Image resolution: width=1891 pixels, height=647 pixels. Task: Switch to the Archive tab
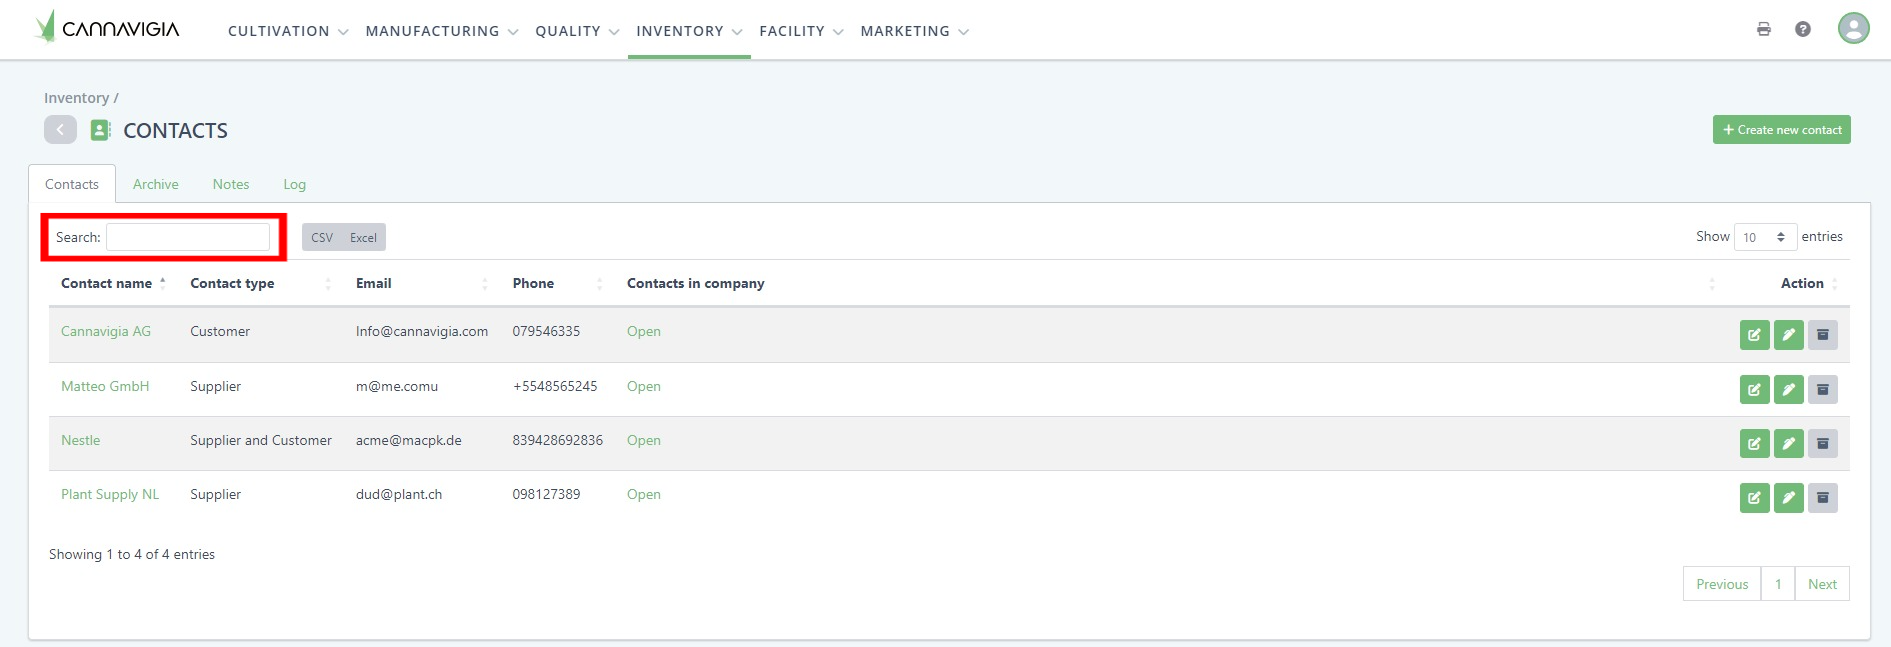(156, 184)
